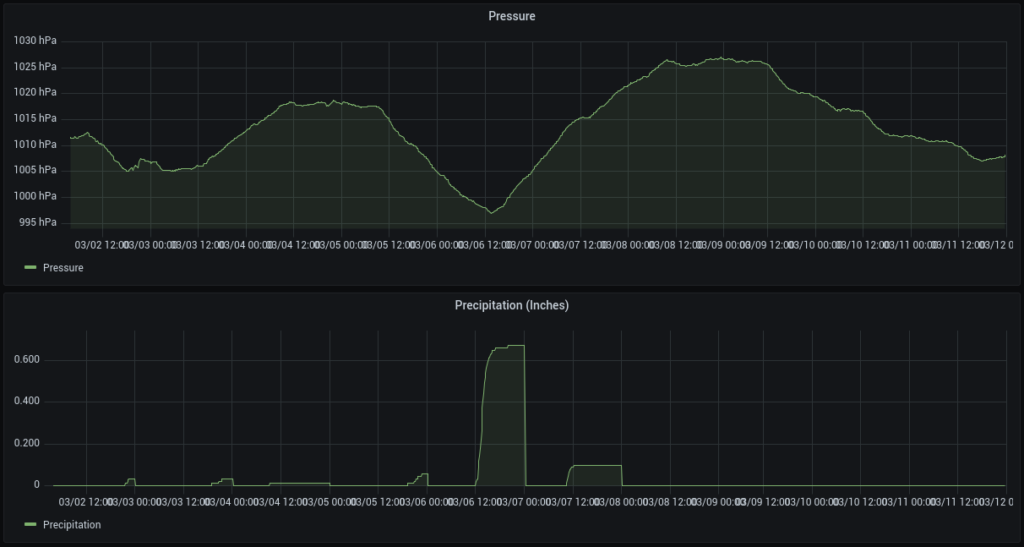Image resolution: width=1024 pixels, height=547 pixels.
Task: Open the Pressure panel title menu
Action: click(511, 16)
